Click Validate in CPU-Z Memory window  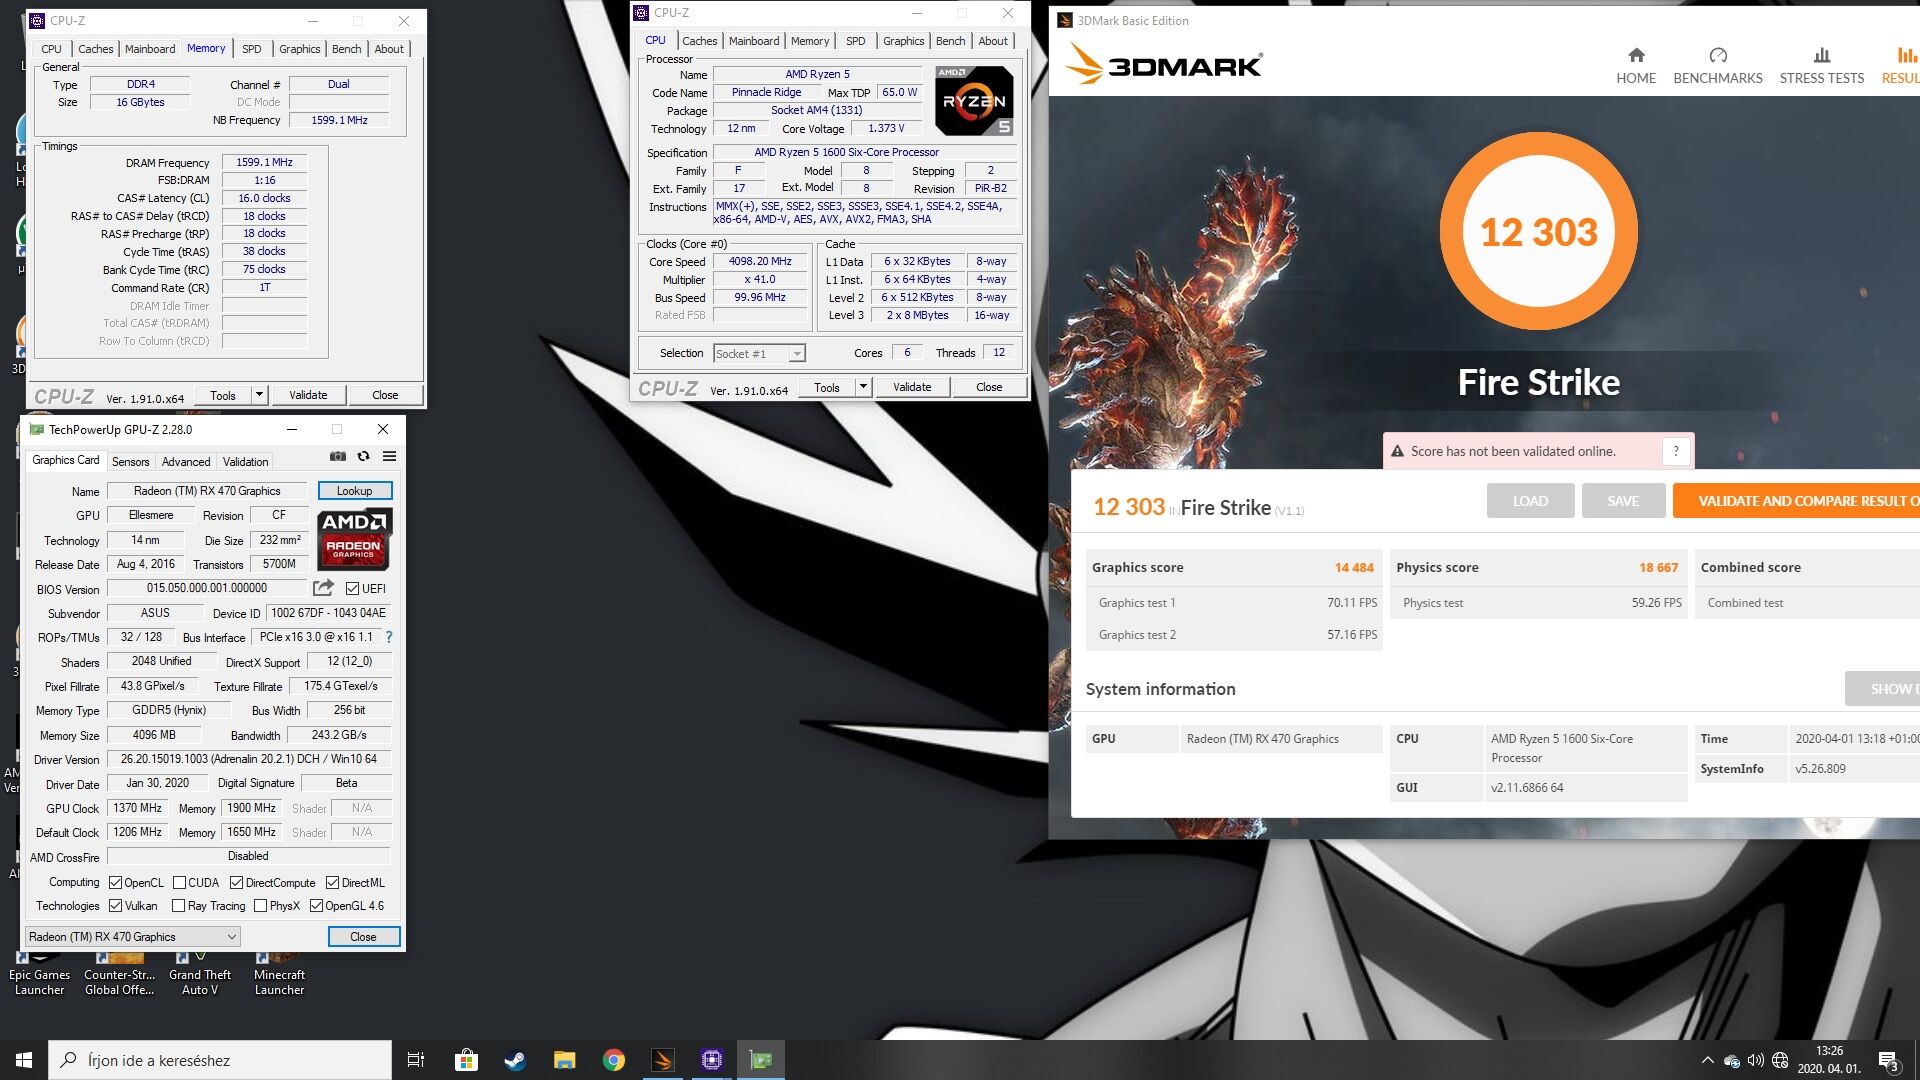coord(308,395)
